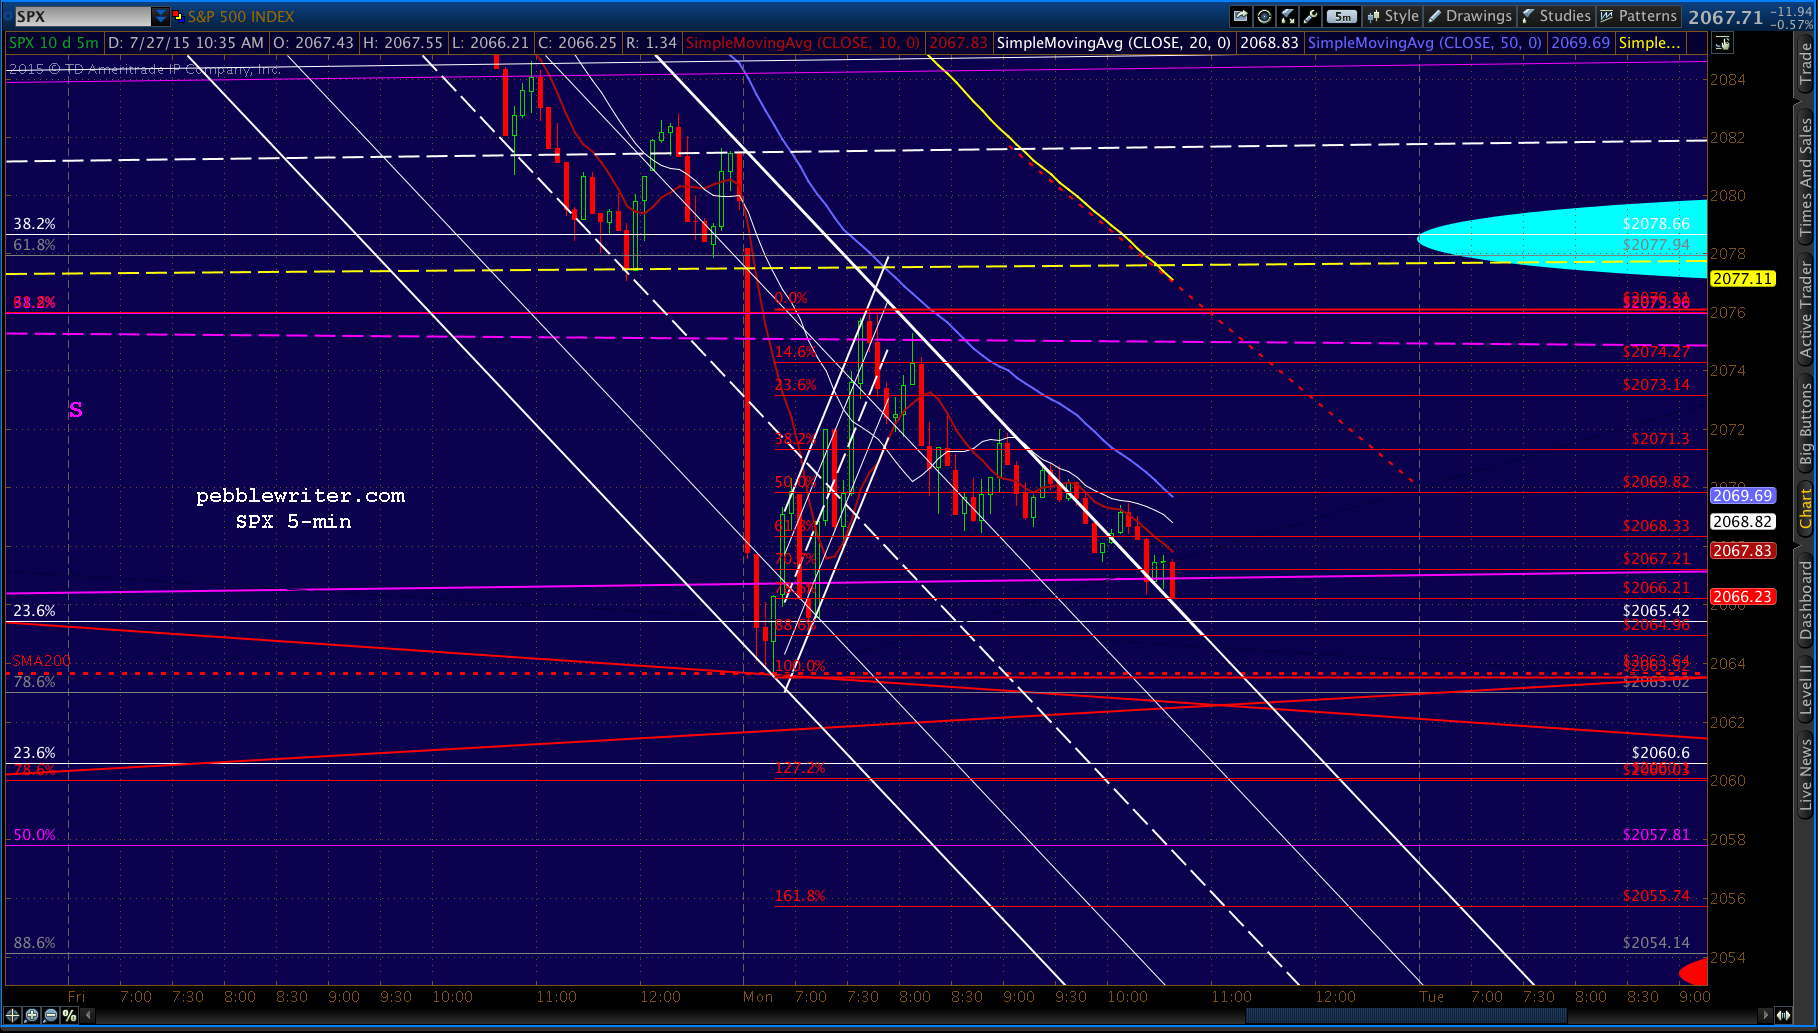Click the horizontal scrollbar thumb at bottom
The image size is (1818, 1033).
1405,1015
